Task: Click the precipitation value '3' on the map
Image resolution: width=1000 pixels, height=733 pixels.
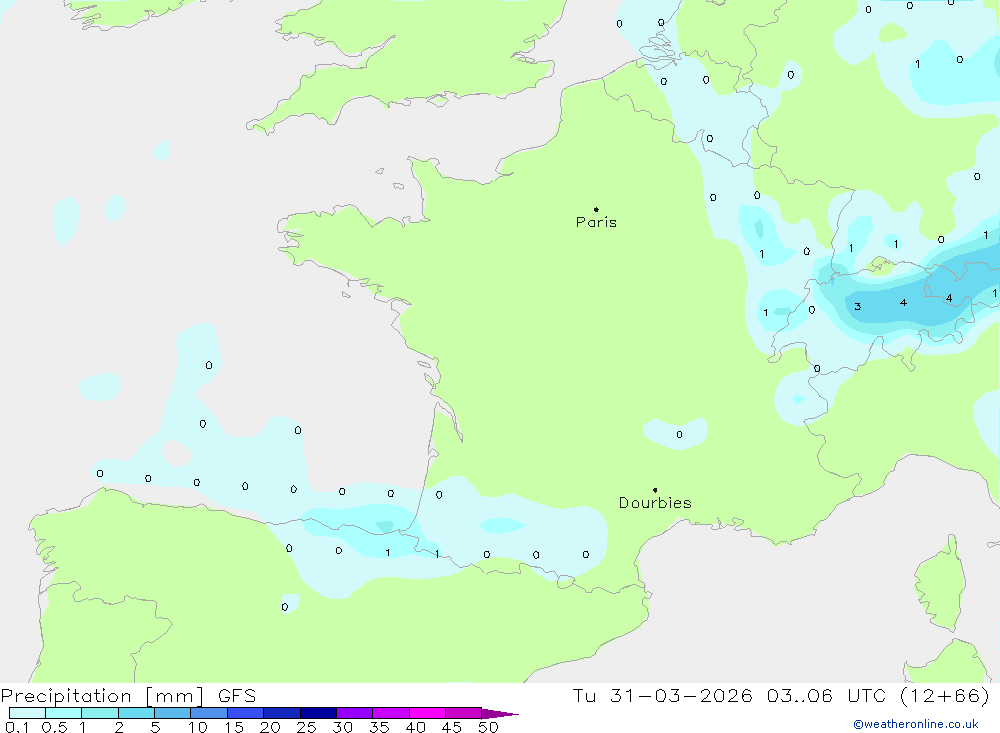Action: (x=858, y=306)
